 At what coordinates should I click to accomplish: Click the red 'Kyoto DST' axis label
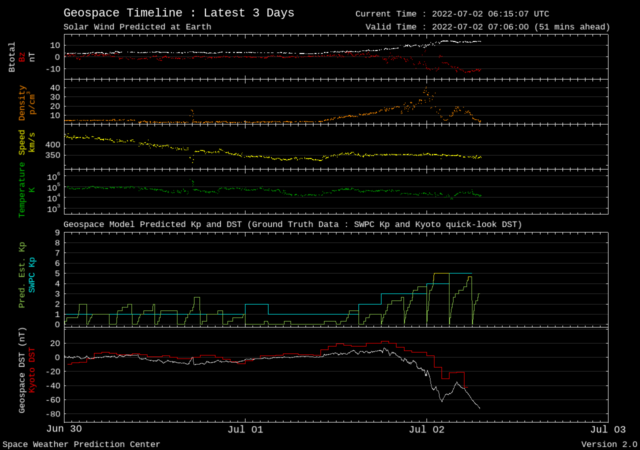(x=32, y=370)
